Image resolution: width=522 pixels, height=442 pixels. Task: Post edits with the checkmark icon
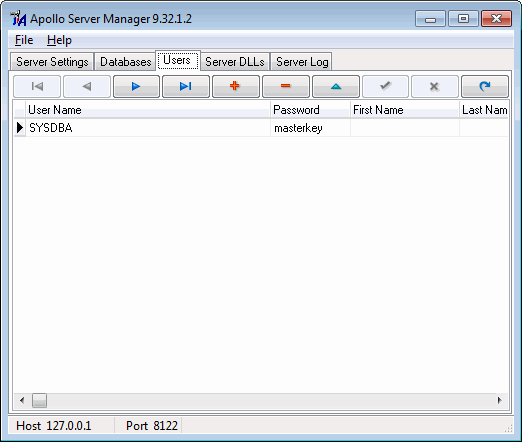click(x=385, y=86)
